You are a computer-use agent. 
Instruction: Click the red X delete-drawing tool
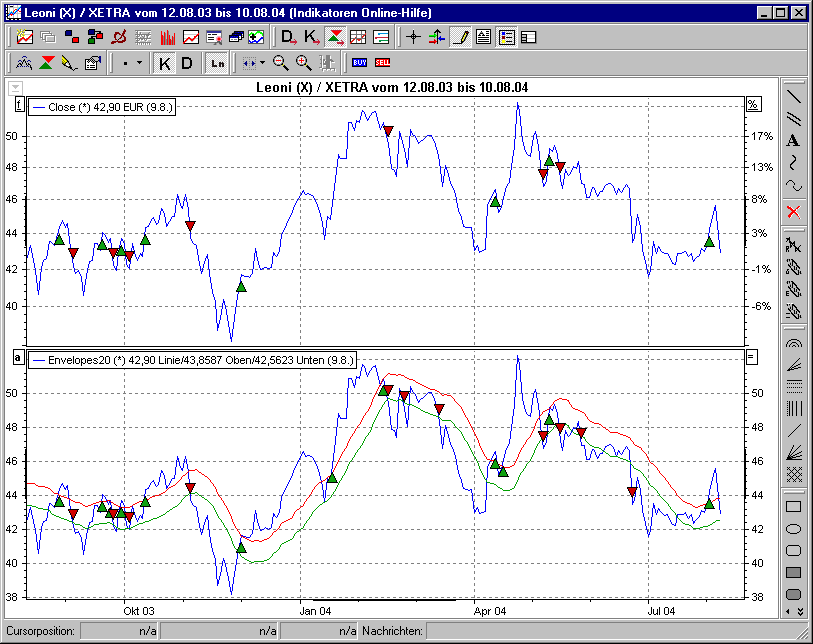click(x=792, y=211)
